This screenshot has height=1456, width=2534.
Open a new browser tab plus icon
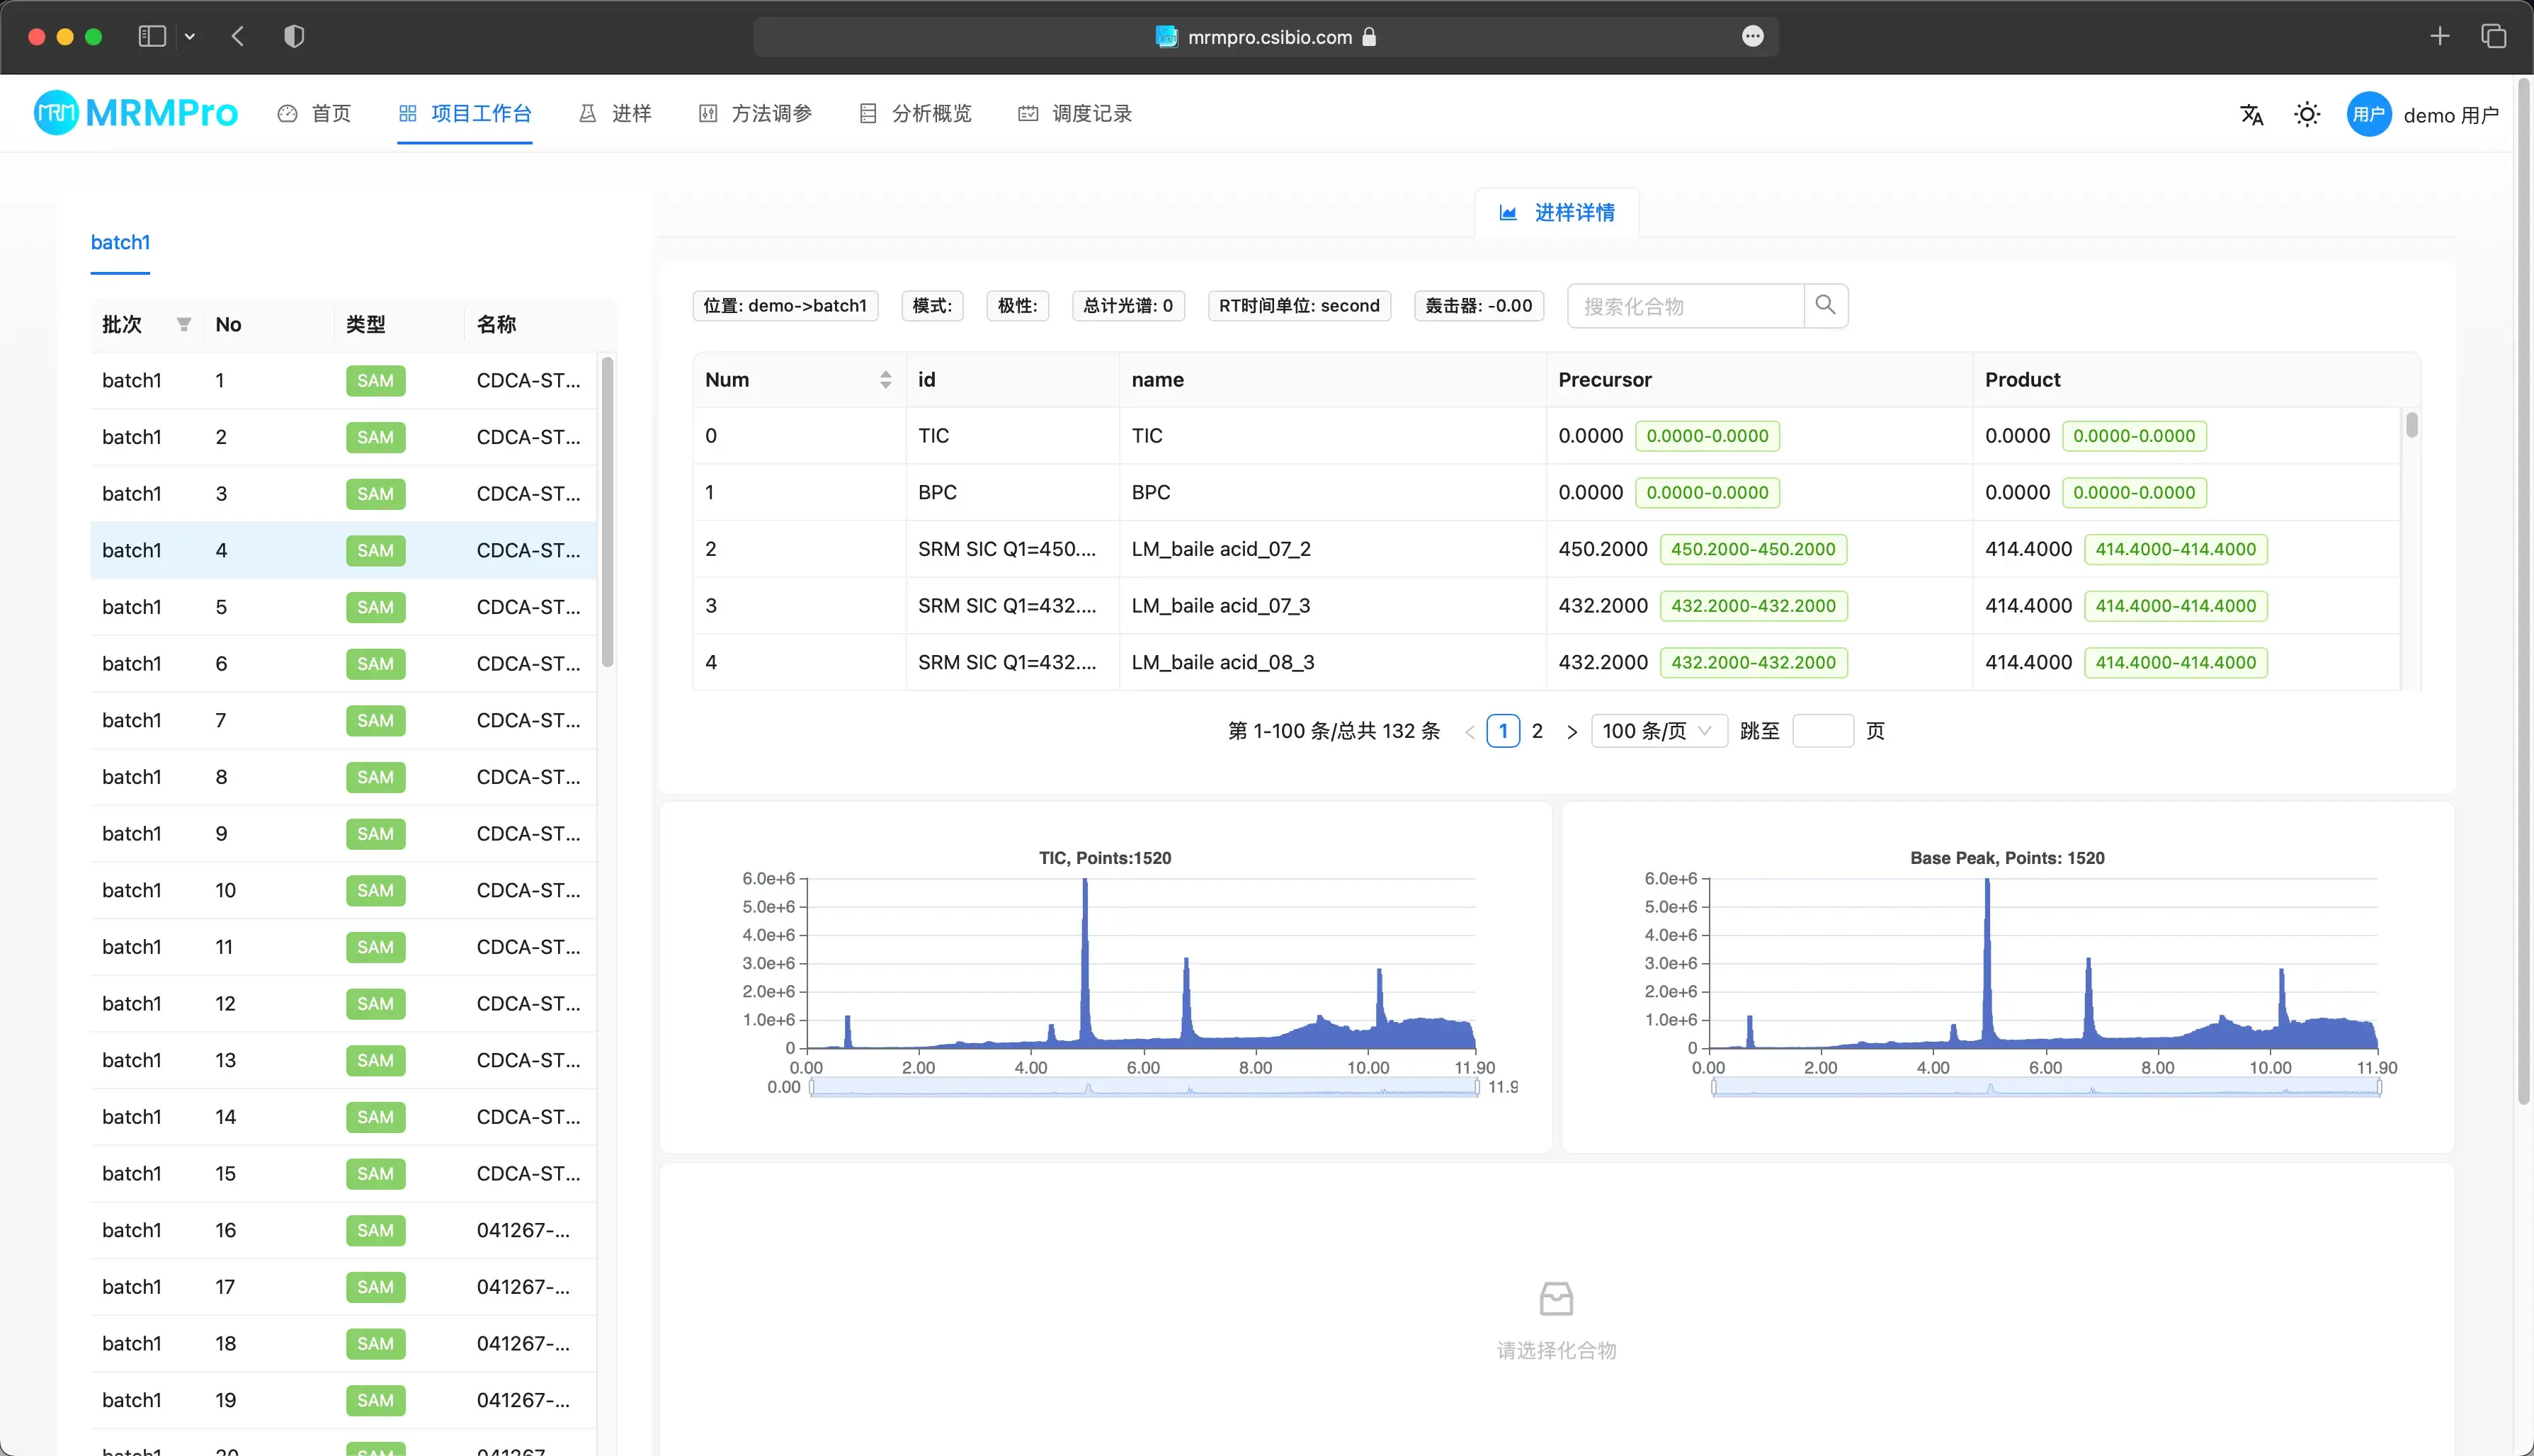tap(2440, 37)
